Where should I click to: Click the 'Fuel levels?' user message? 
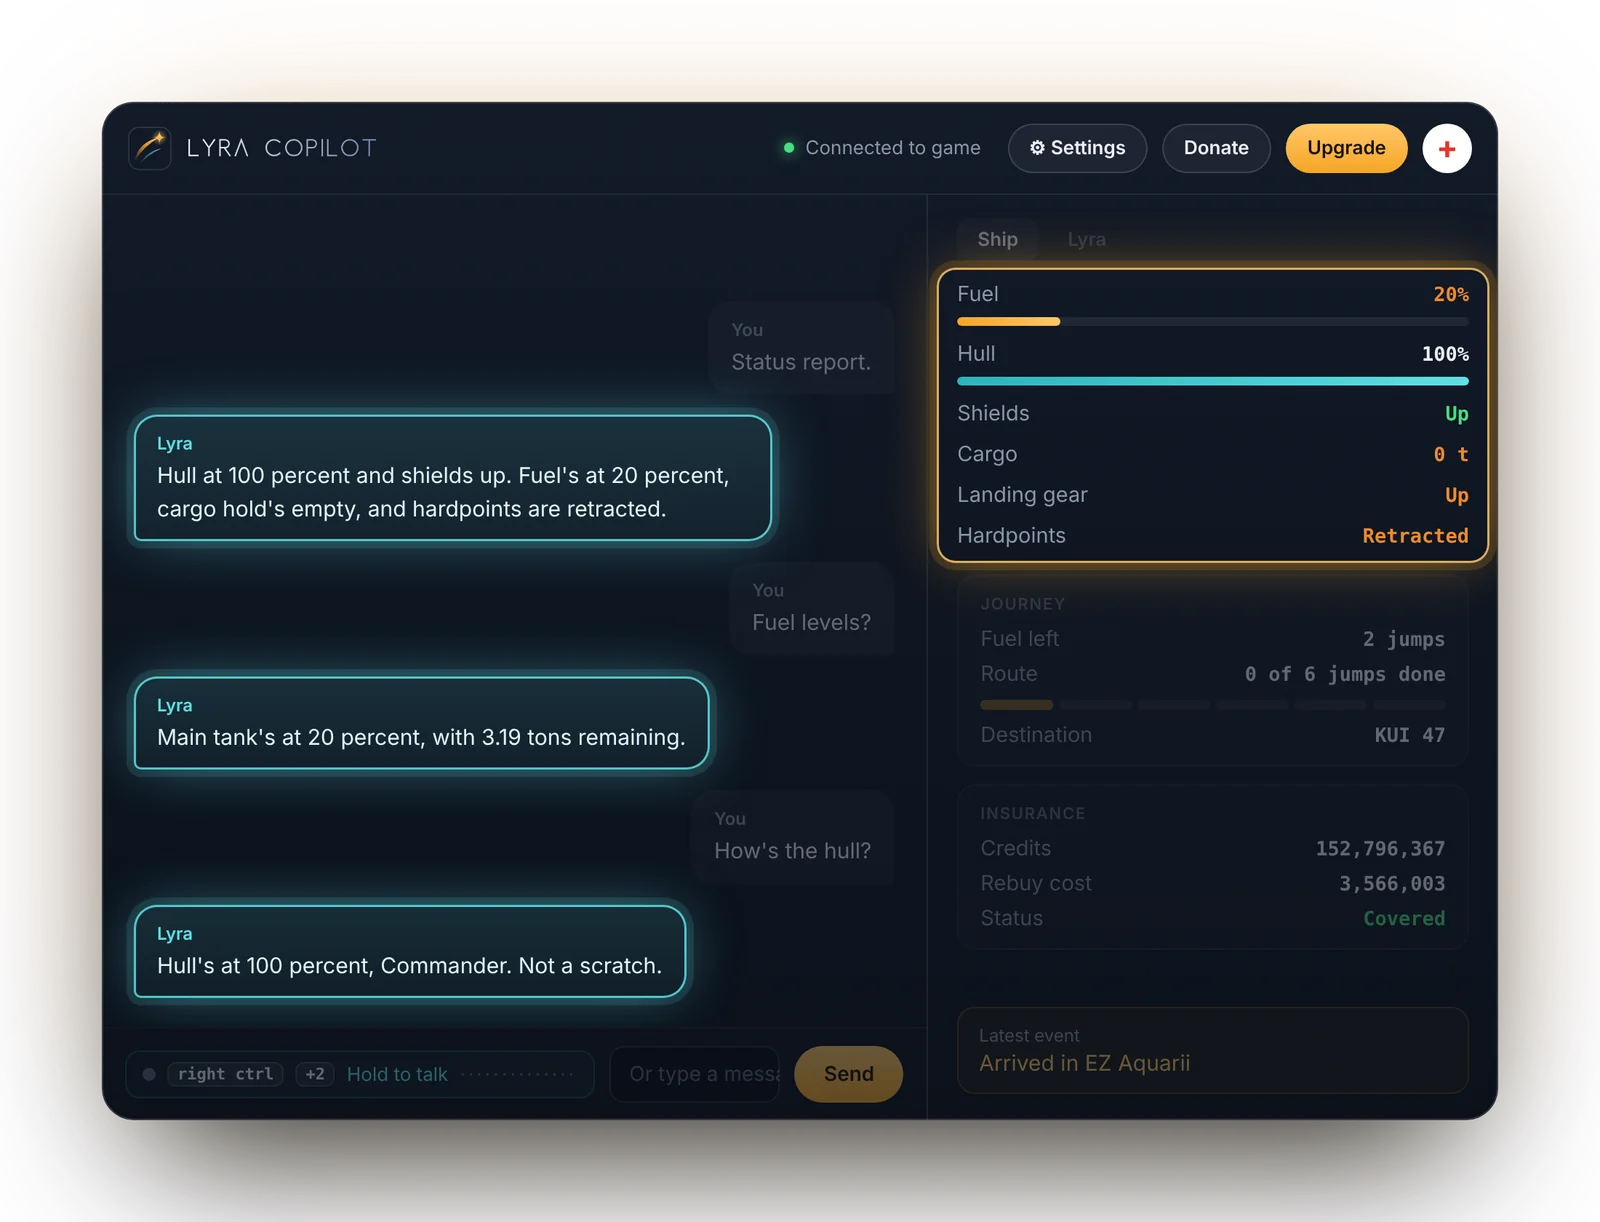point(811,608)
